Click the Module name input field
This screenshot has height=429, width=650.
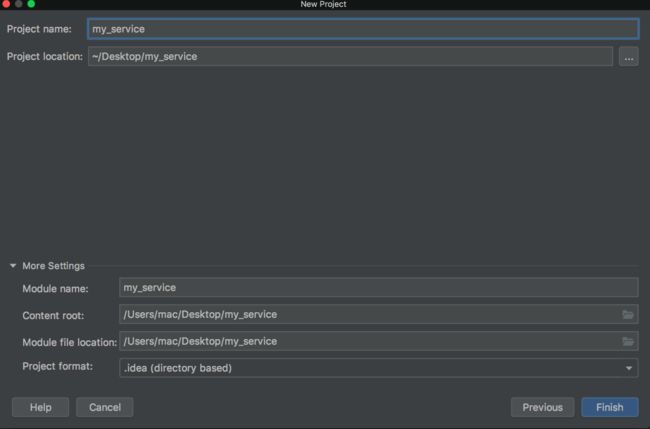click(x=378, y=288)
